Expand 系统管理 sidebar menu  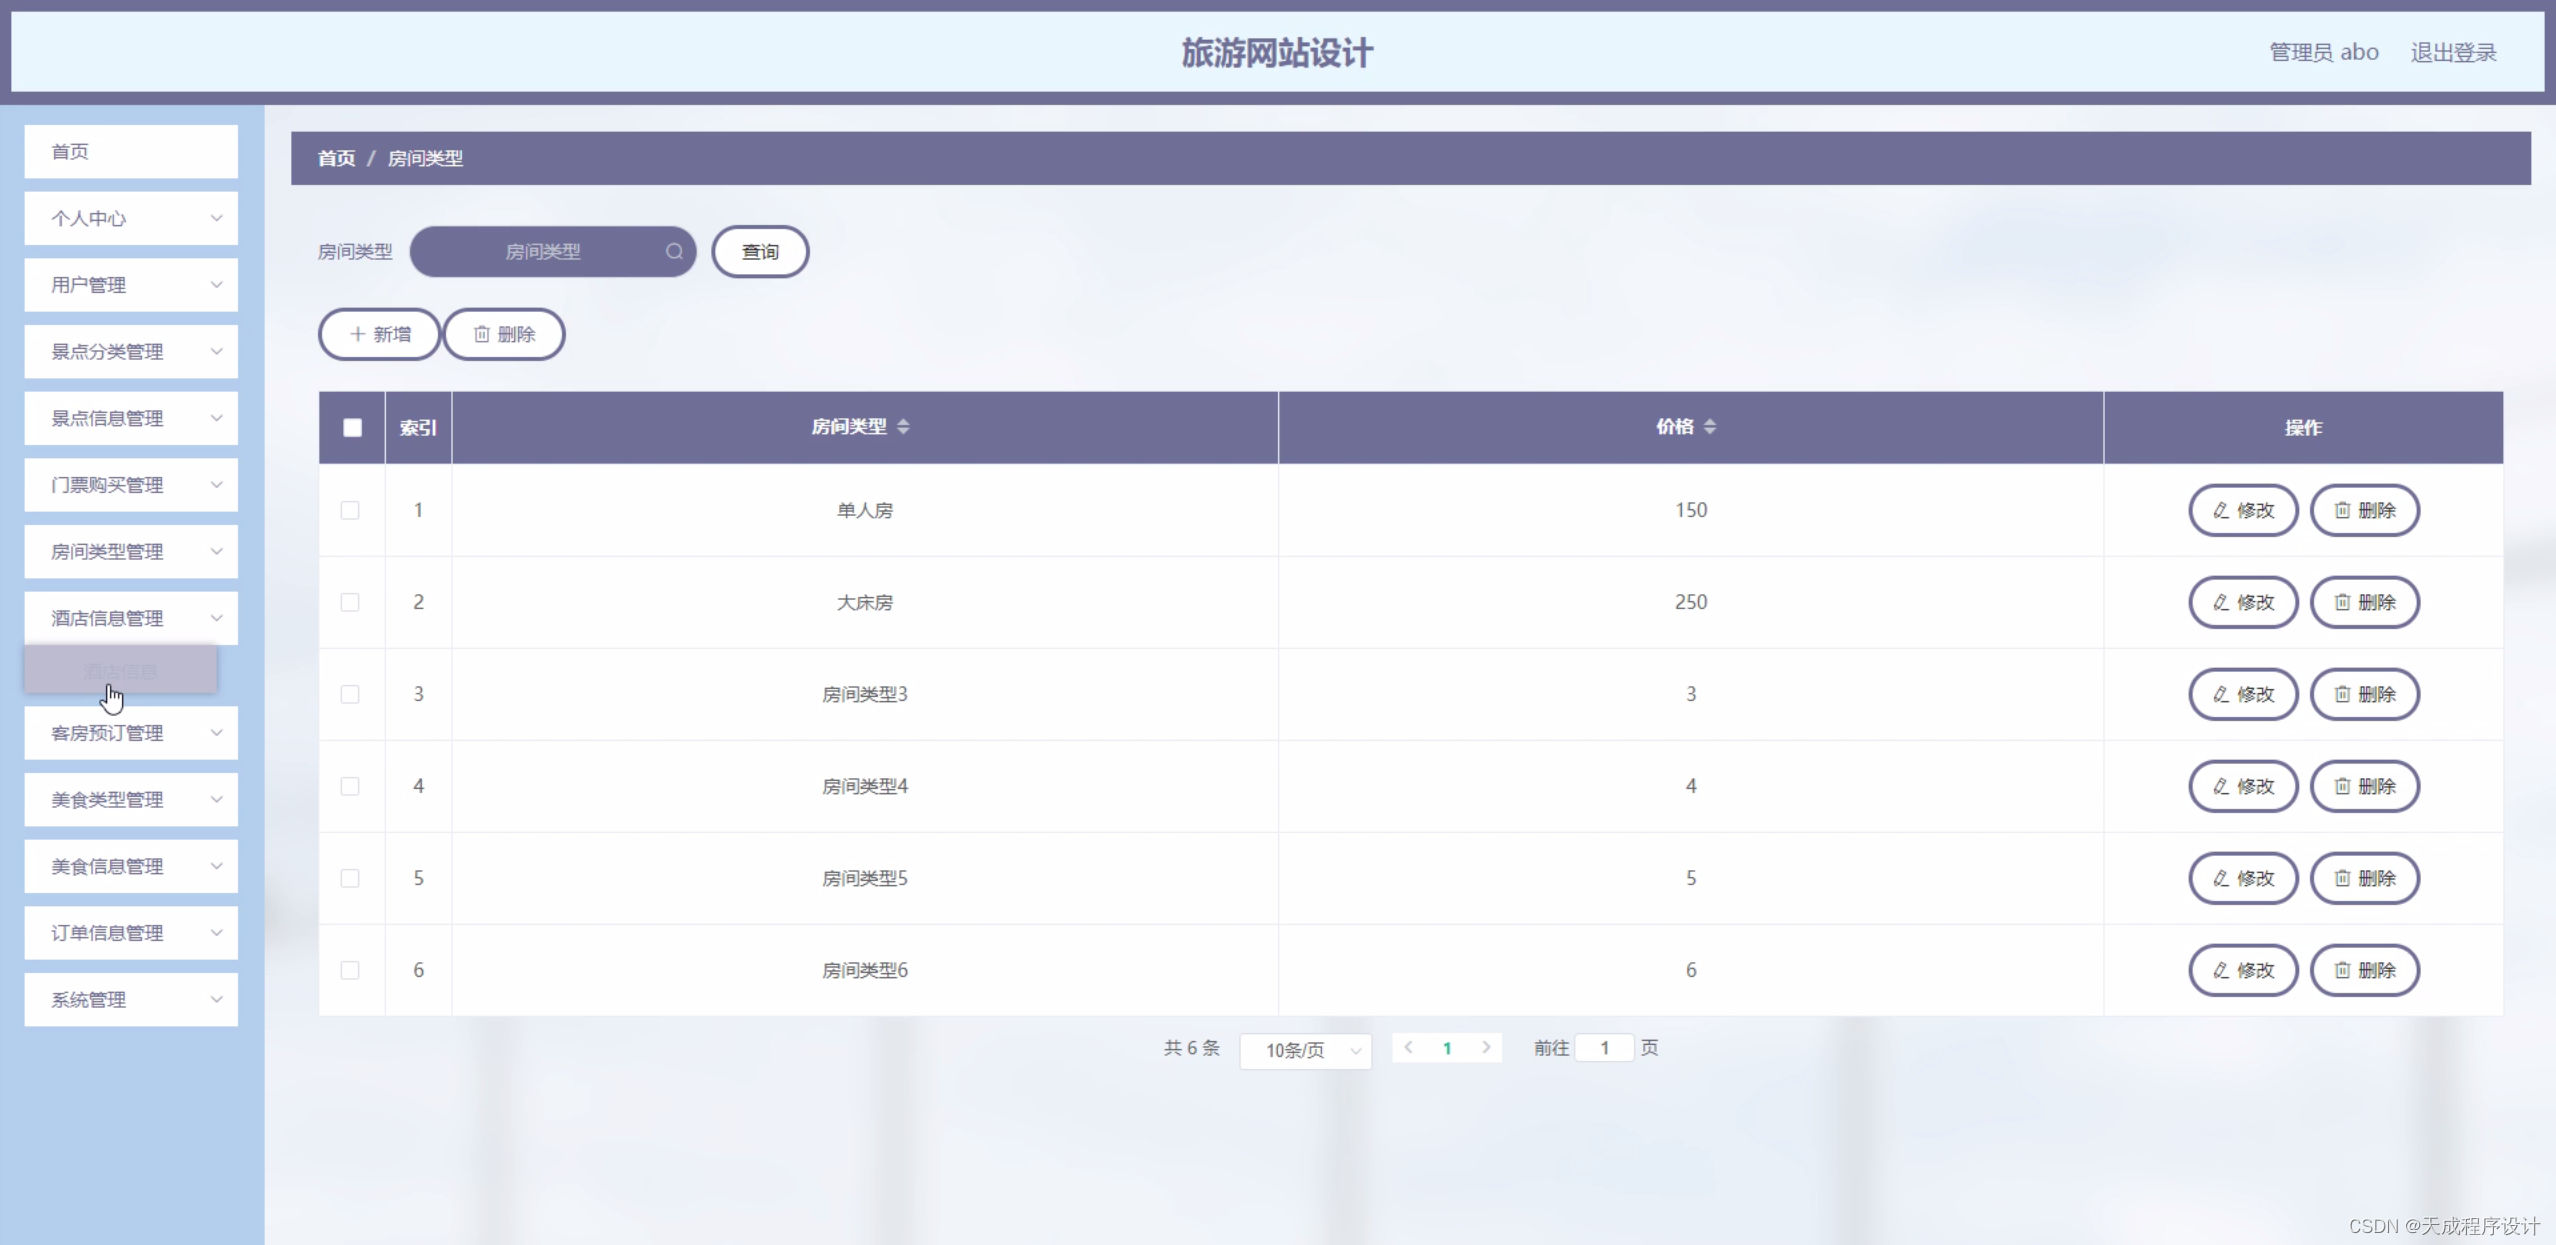point(131,1000)
